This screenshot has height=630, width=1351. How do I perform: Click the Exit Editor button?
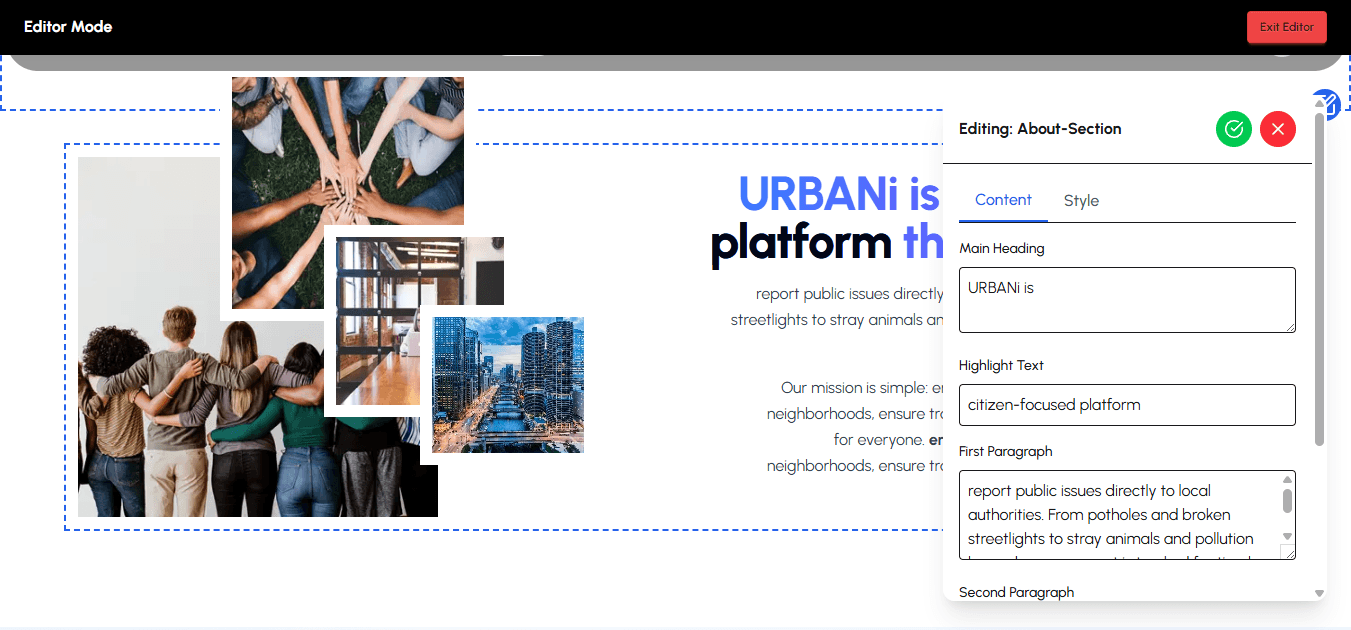[x=1287, y=27]
